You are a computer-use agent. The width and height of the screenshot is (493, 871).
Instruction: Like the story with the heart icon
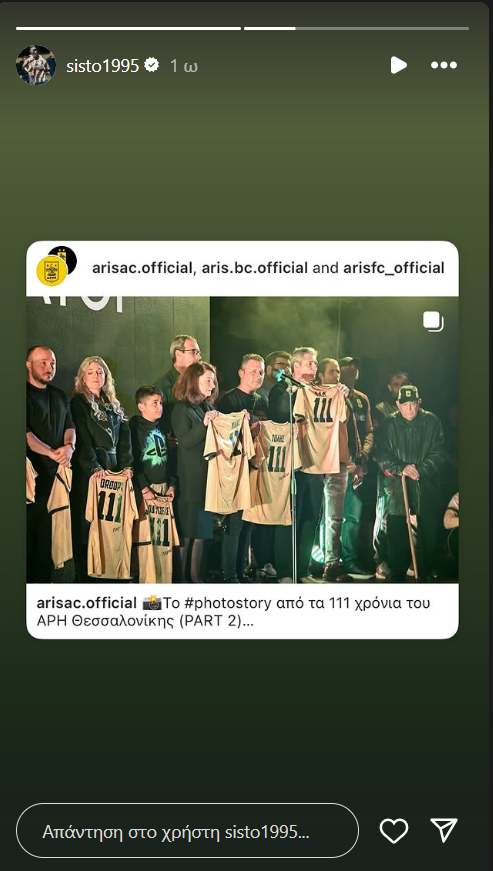pyautogui.click(x=394, y=831)
